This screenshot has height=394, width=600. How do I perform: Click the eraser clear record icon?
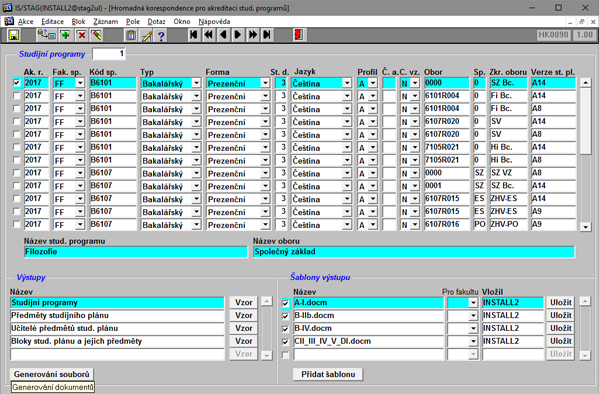point(96,35)
